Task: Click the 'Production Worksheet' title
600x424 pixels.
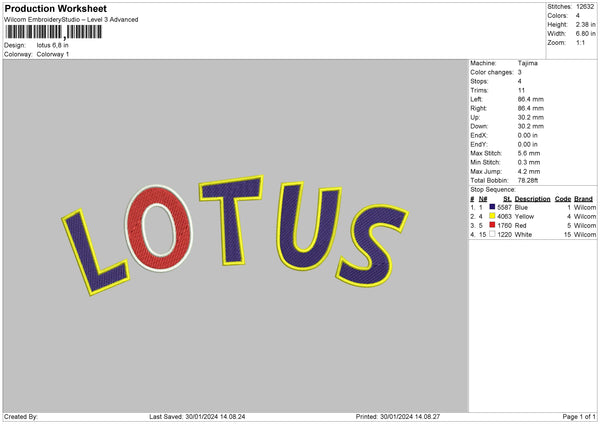Action: (x=55, y=9)
